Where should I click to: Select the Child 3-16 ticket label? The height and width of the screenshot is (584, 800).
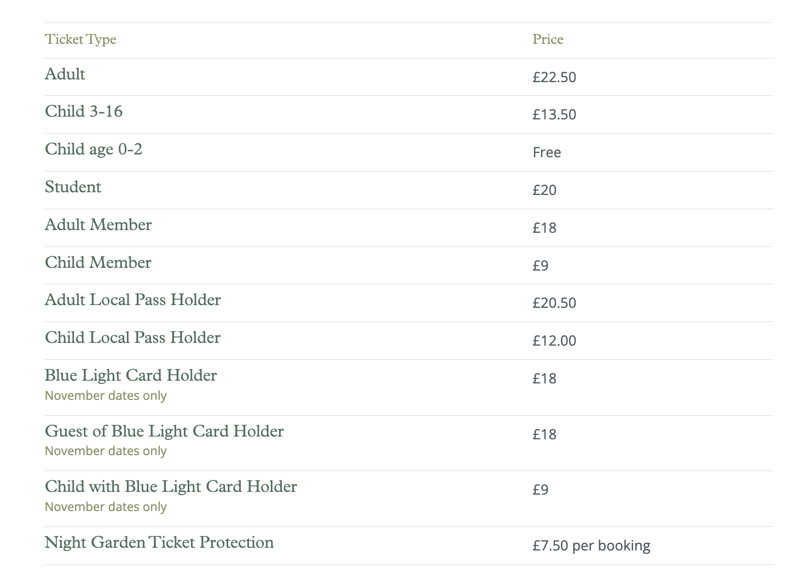click(84, 112)
